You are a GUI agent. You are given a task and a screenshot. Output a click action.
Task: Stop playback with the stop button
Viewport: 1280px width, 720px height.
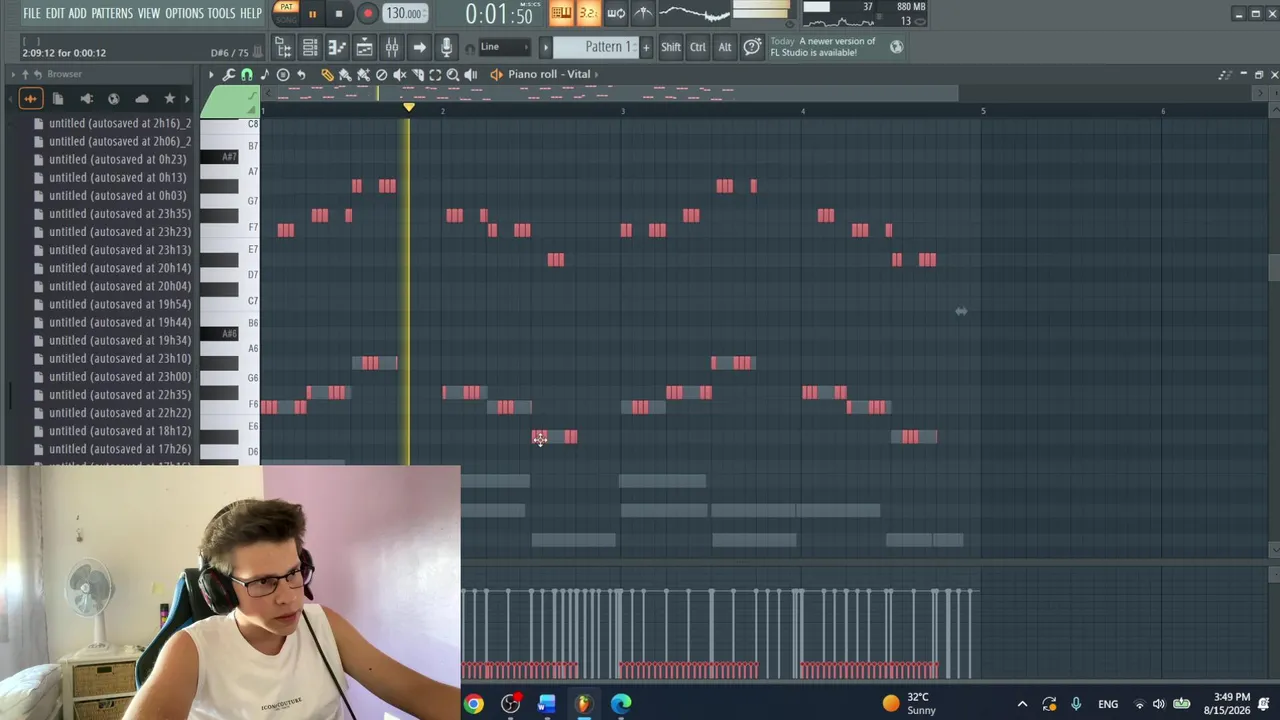coord(339,13)
